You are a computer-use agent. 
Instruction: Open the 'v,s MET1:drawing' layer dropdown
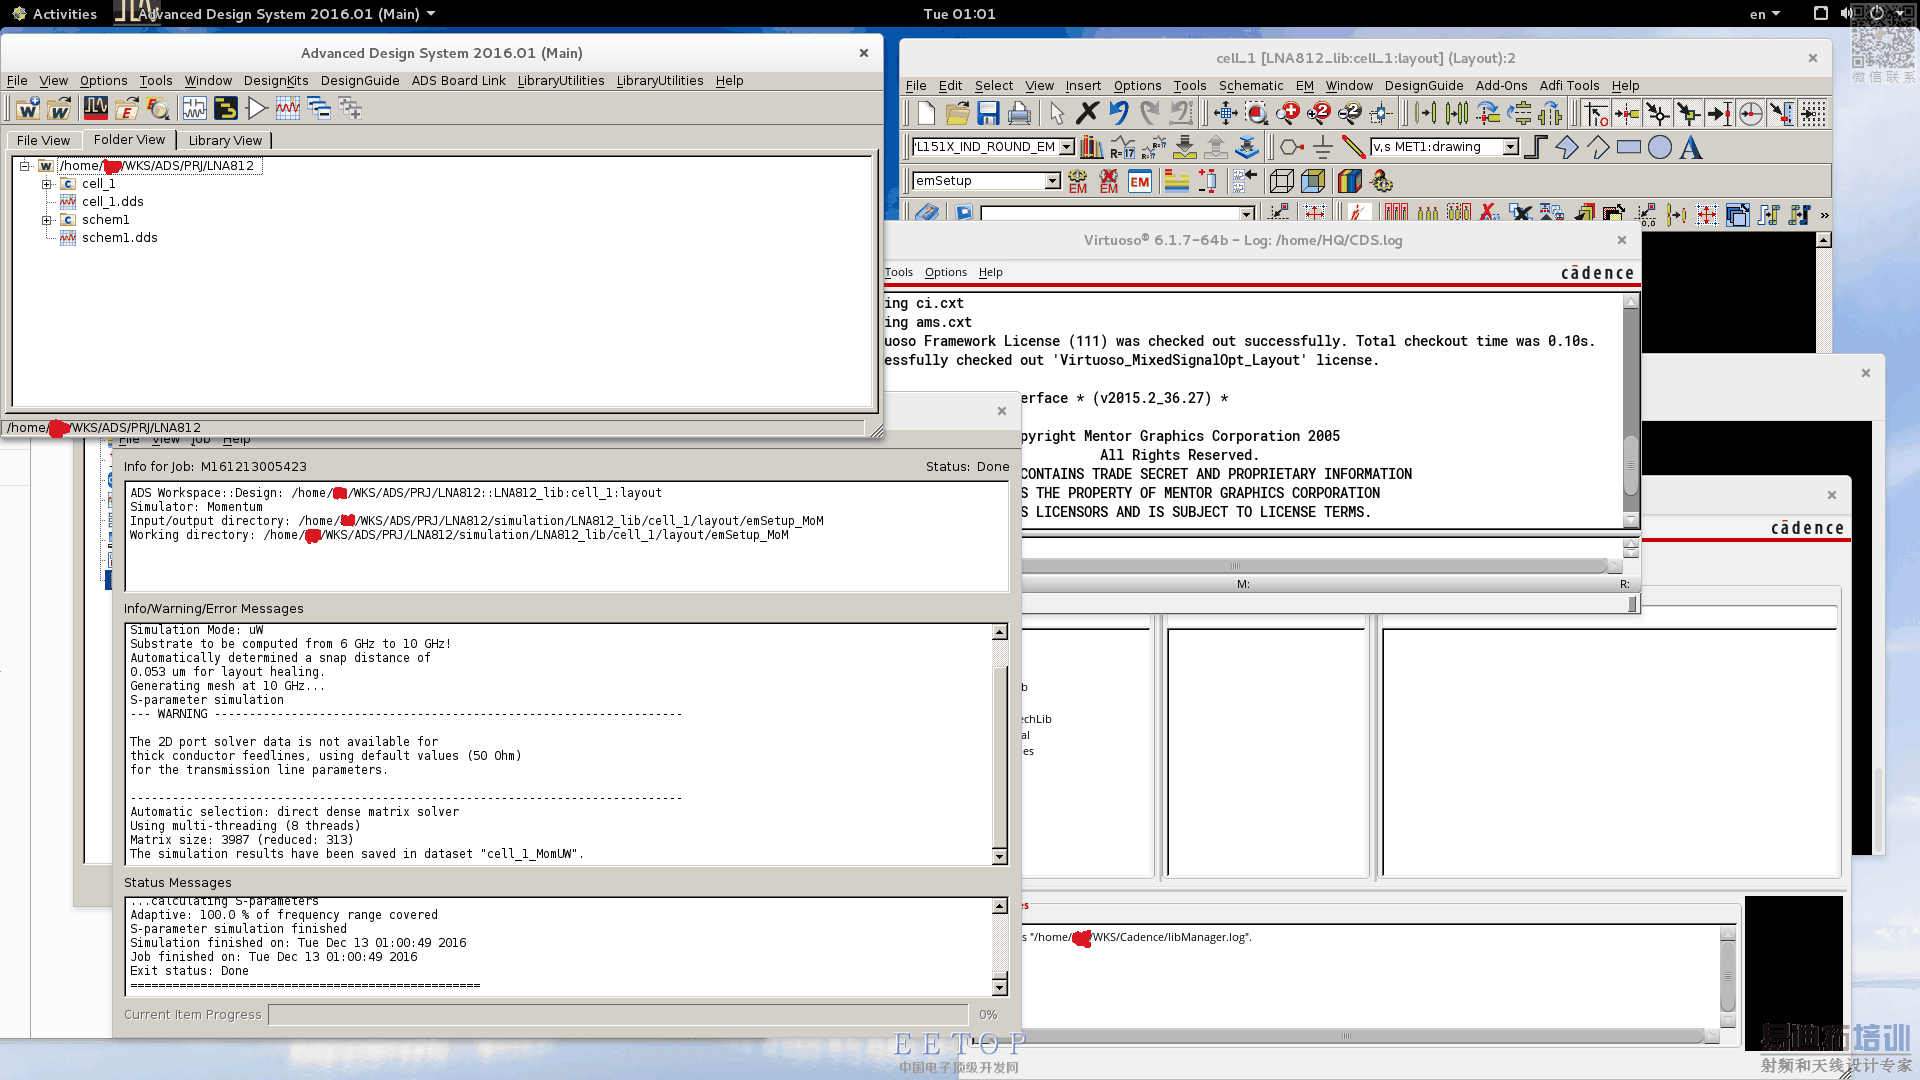point(1510,148)
